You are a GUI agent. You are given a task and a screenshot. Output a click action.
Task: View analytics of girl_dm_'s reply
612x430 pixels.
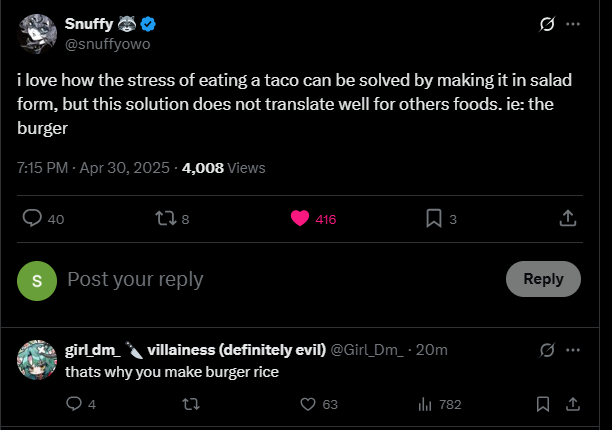(x=425, y=404)
